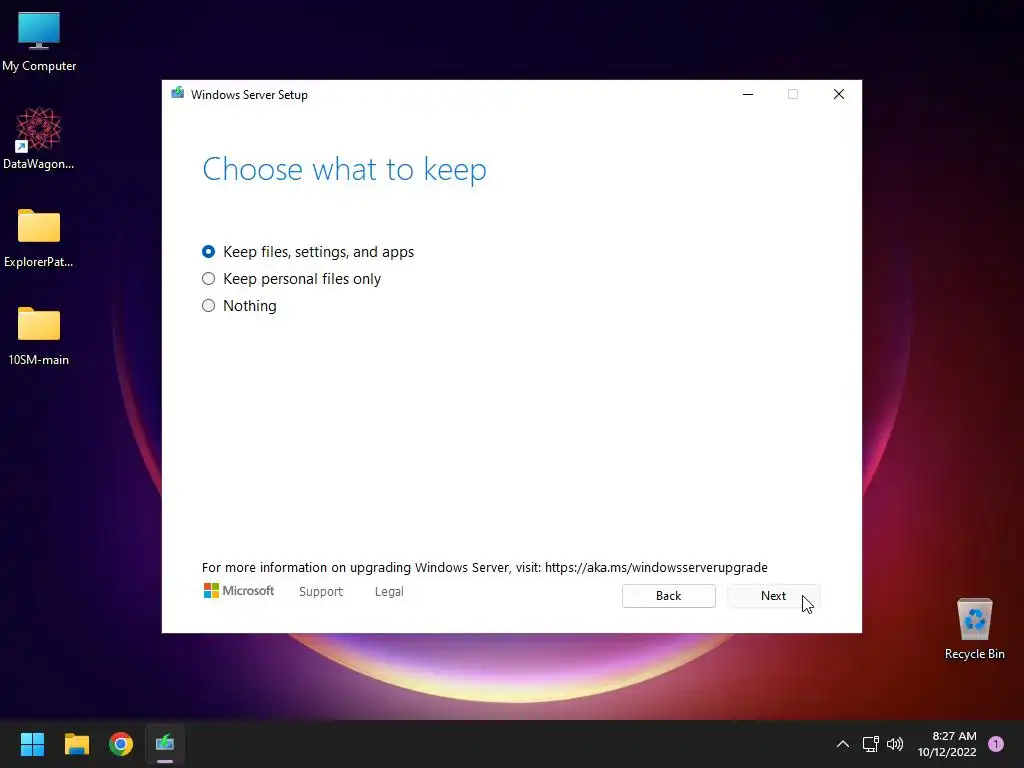The height and width of the screenshot is (768, 1024).
Task: Open File Explorer from the taskbar
Action: pos(76,744)
